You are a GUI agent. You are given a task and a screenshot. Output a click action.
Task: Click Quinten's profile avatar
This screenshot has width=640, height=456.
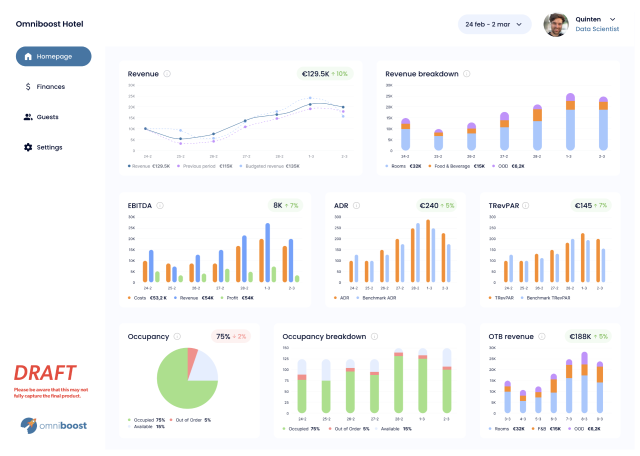(556, 24)
